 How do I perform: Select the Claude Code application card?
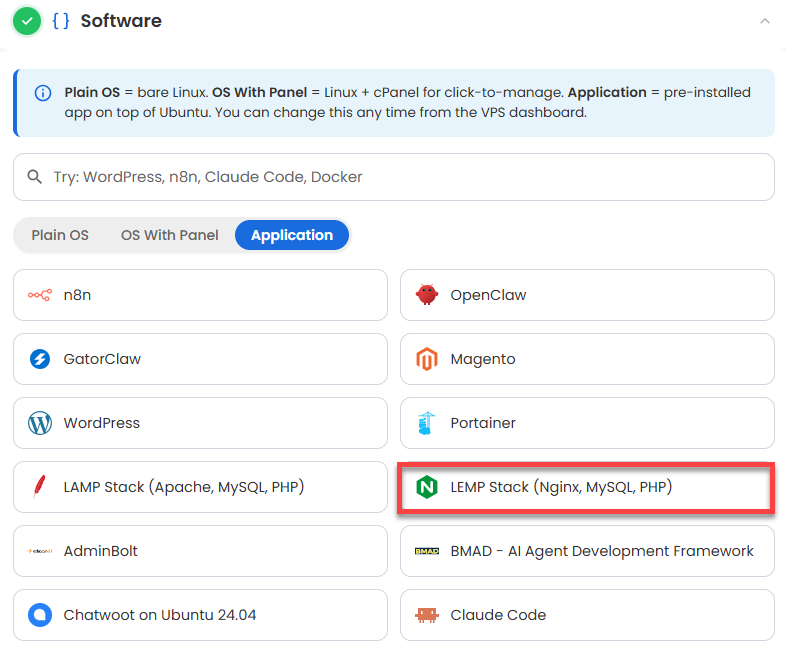click(x=587, y=615)
